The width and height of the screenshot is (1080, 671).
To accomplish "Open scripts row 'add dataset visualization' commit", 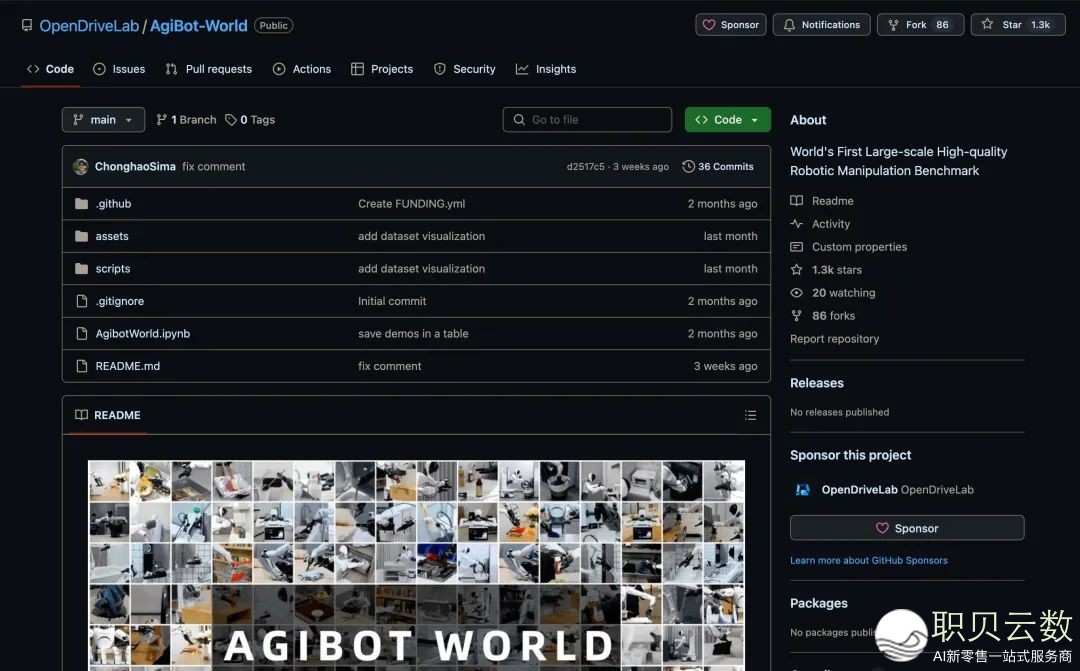I will click(422, 269).
